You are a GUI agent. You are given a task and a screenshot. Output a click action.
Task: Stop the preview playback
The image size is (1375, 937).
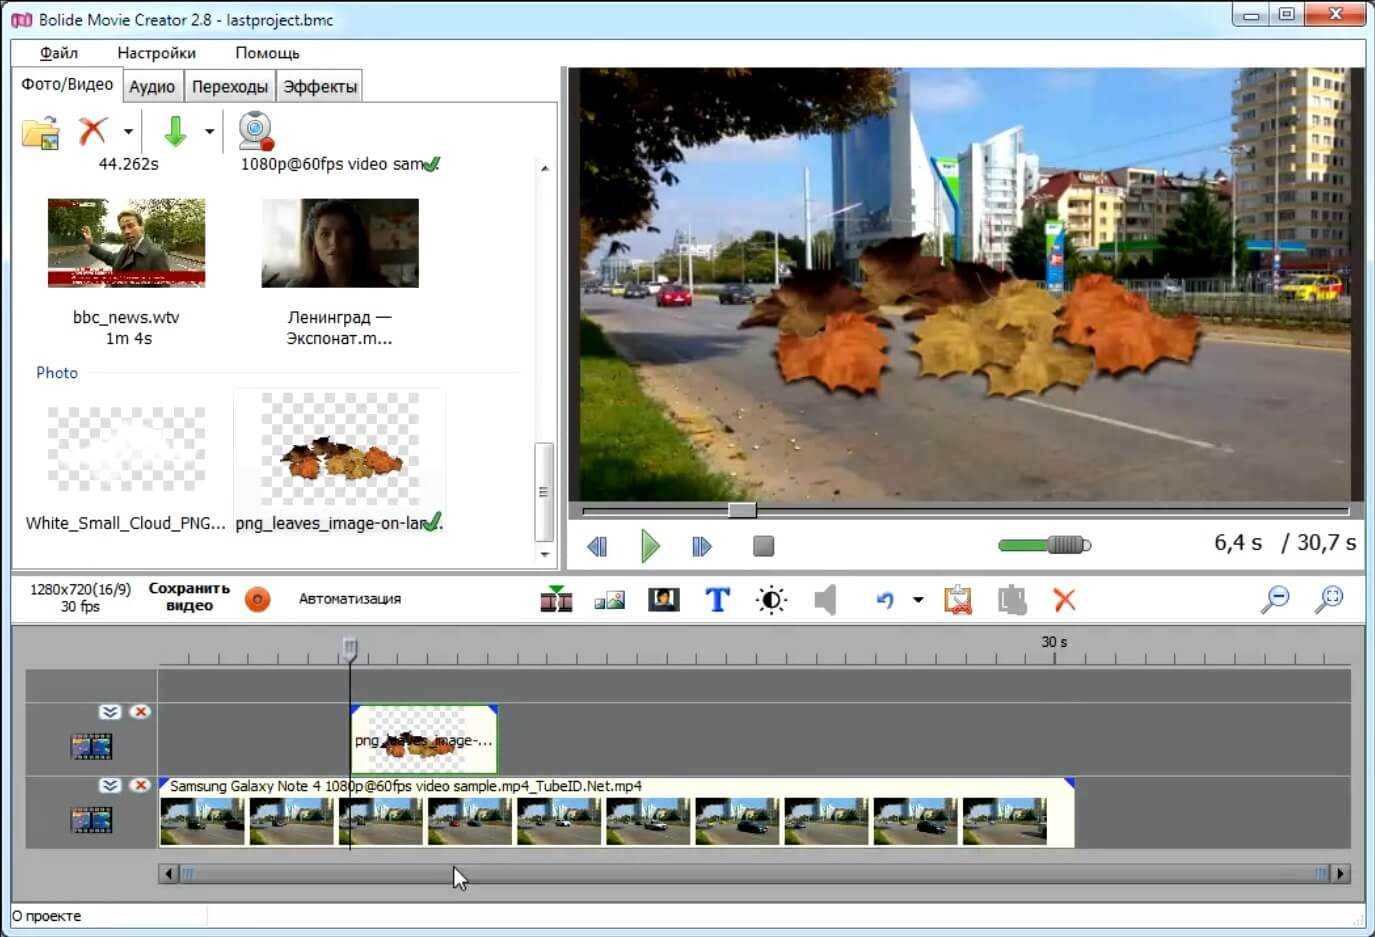click(x=764, y=546)
